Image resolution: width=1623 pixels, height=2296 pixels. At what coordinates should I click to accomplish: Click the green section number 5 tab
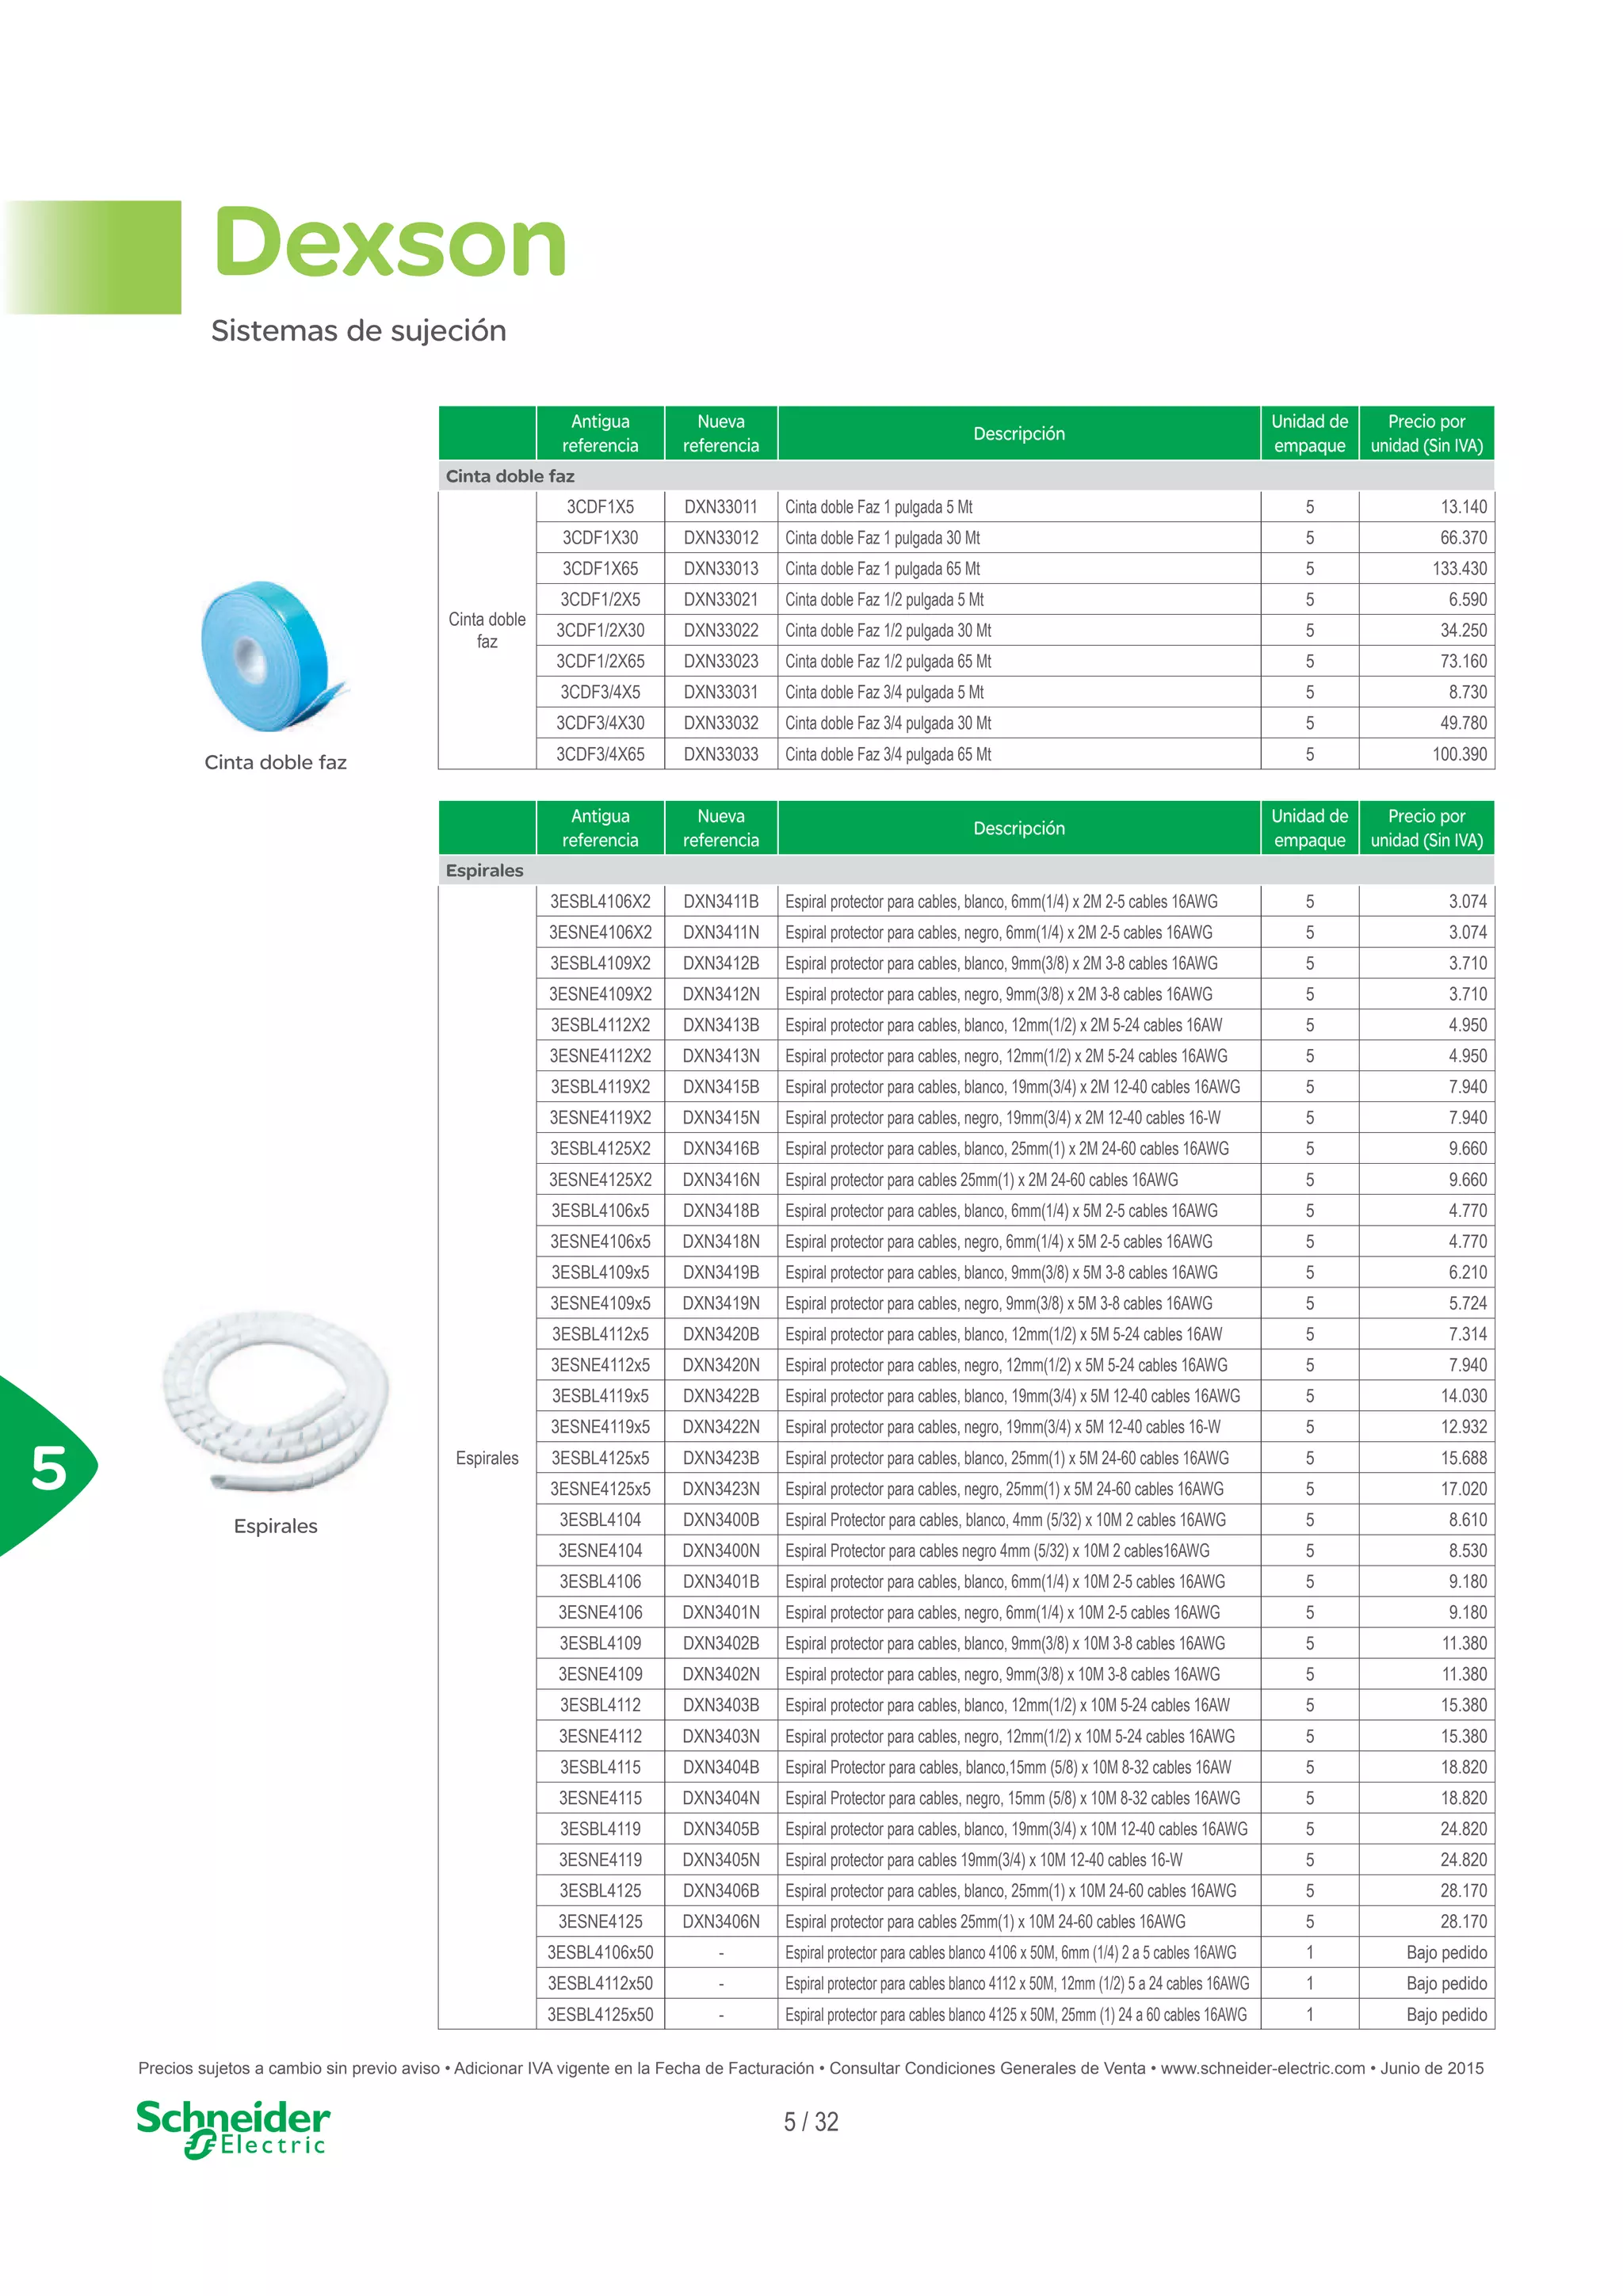pos(48,1466)
